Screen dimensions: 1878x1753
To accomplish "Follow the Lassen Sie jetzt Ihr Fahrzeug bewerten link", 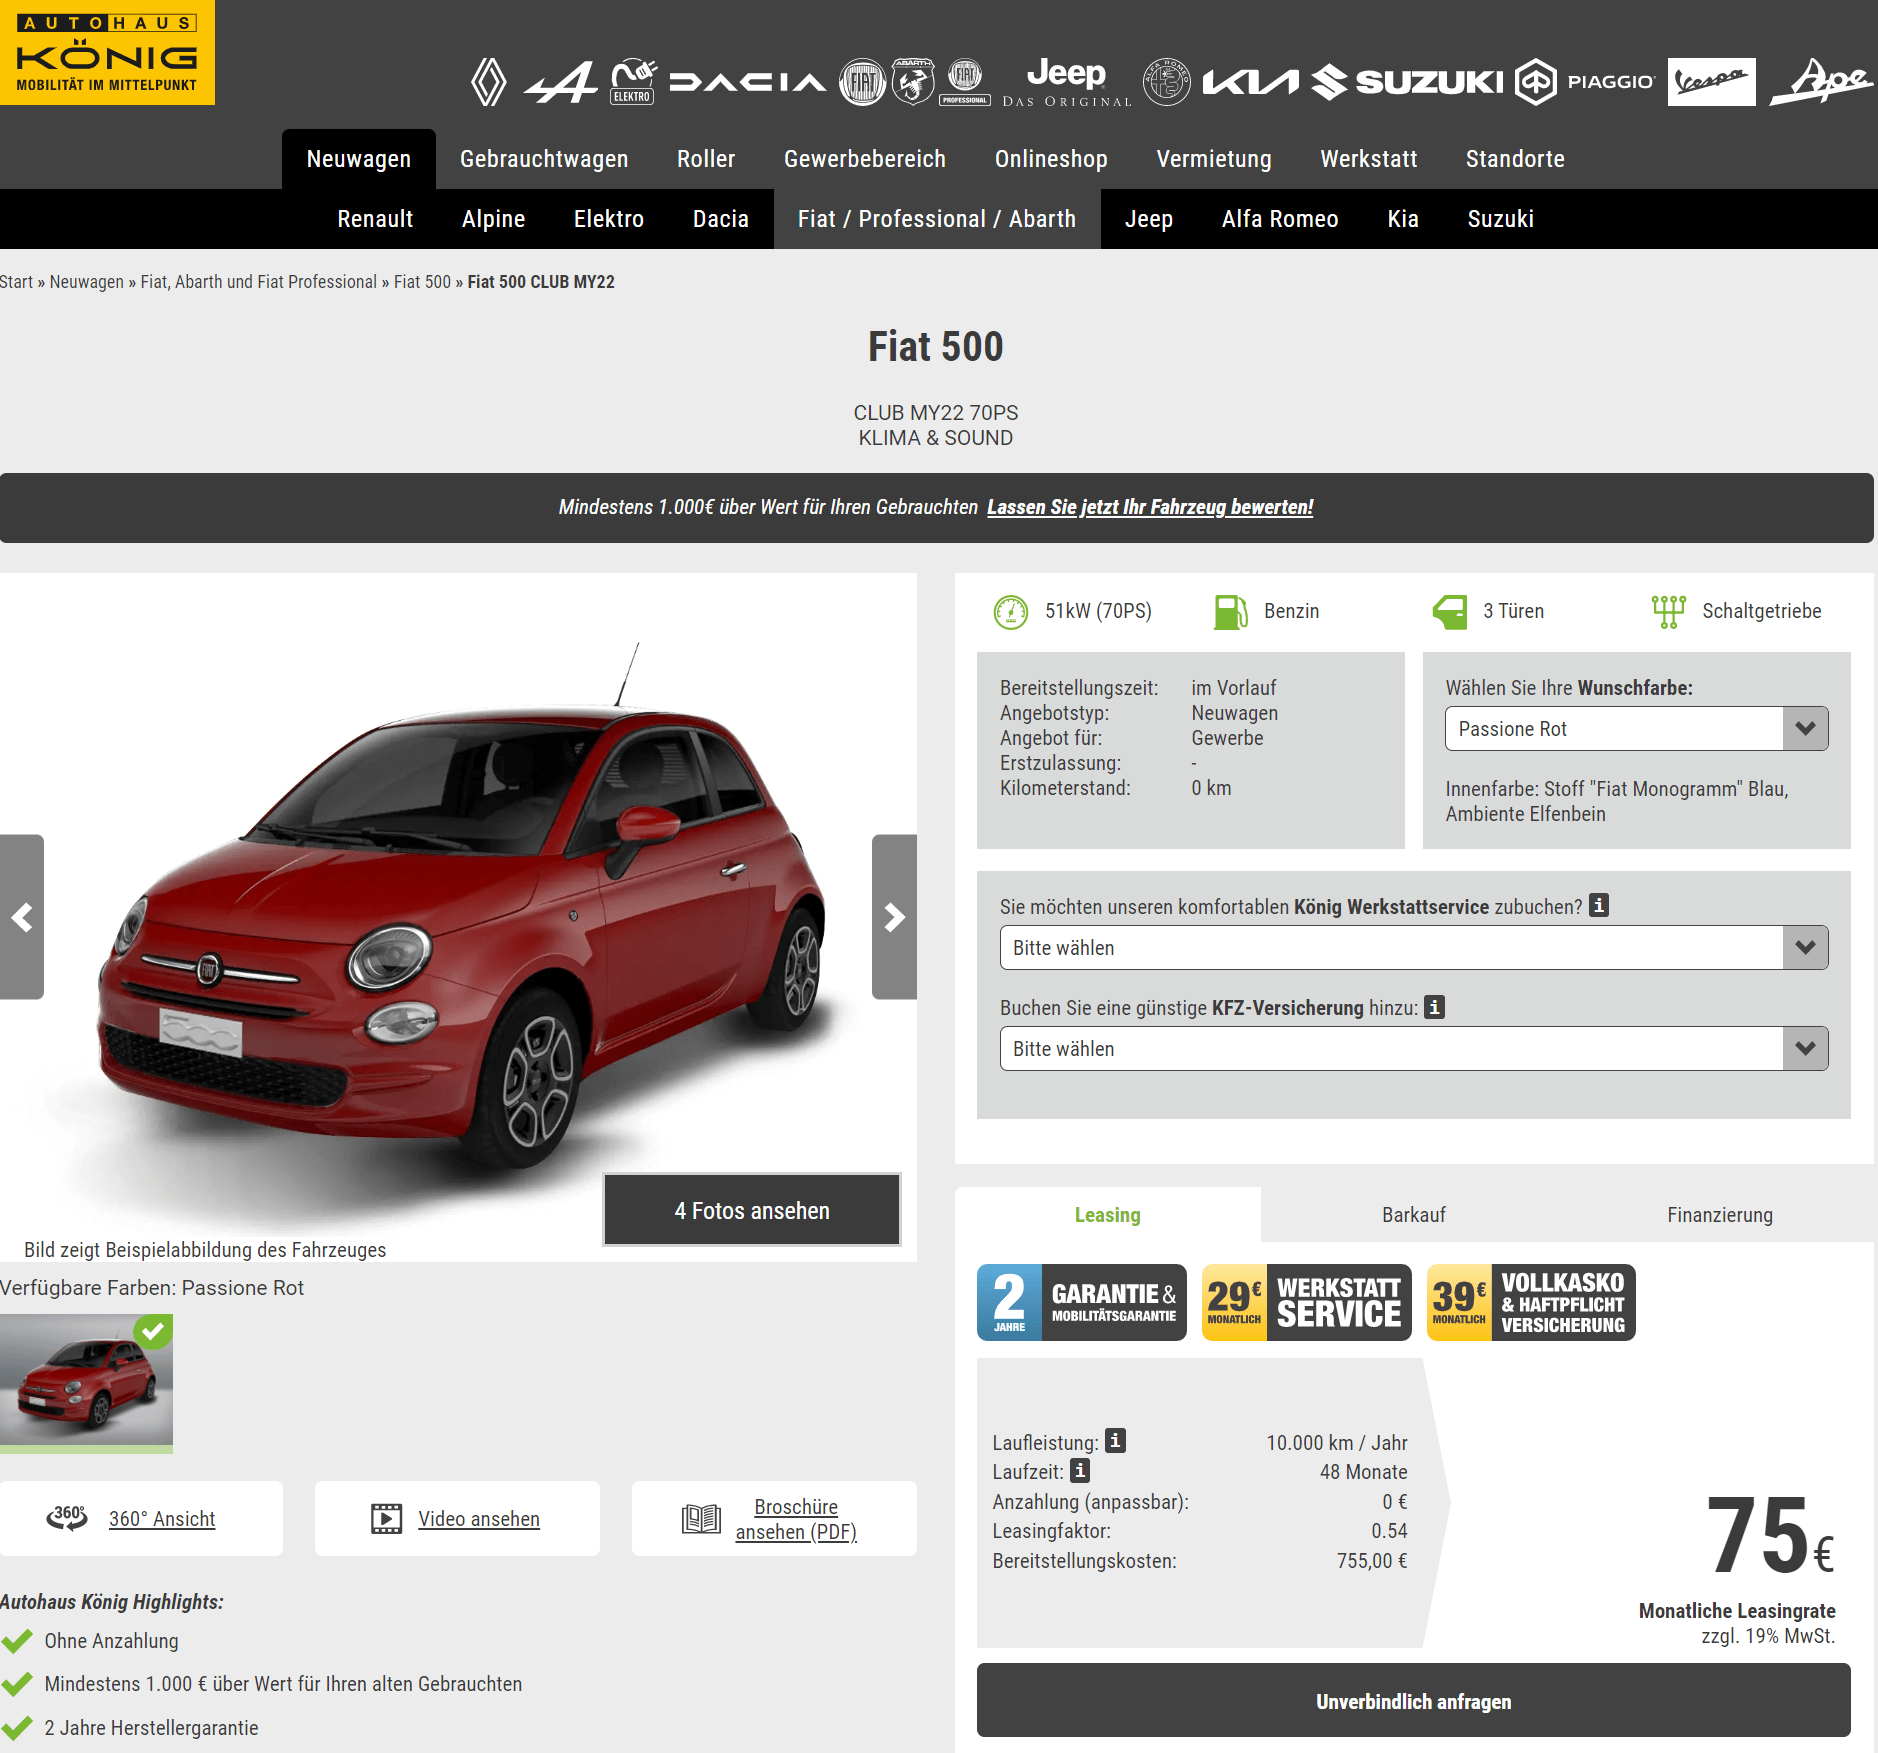I will (x=1150, y=507).
